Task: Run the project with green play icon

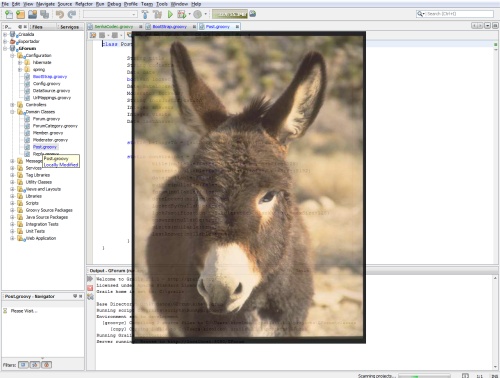Action: tap(170, 14)
